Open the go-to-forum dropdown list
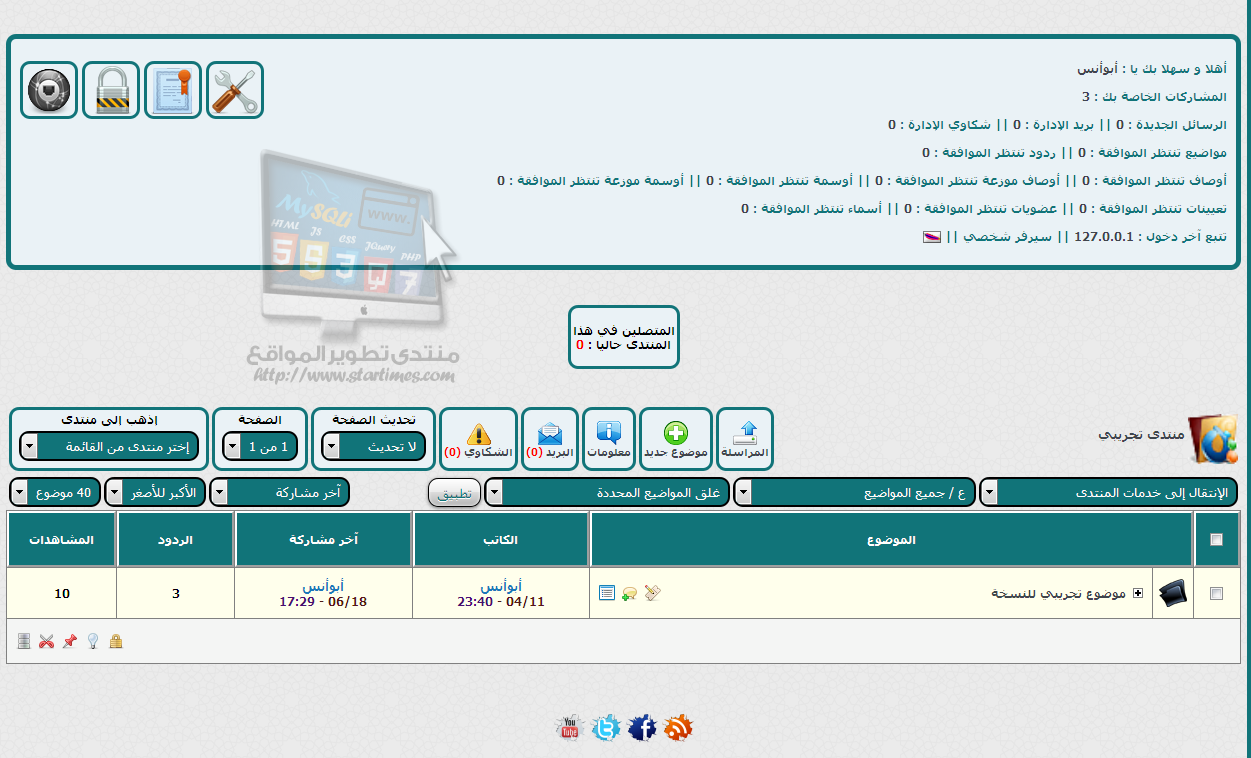Screen dimensions: 1251x758 (x=110, y=447)
